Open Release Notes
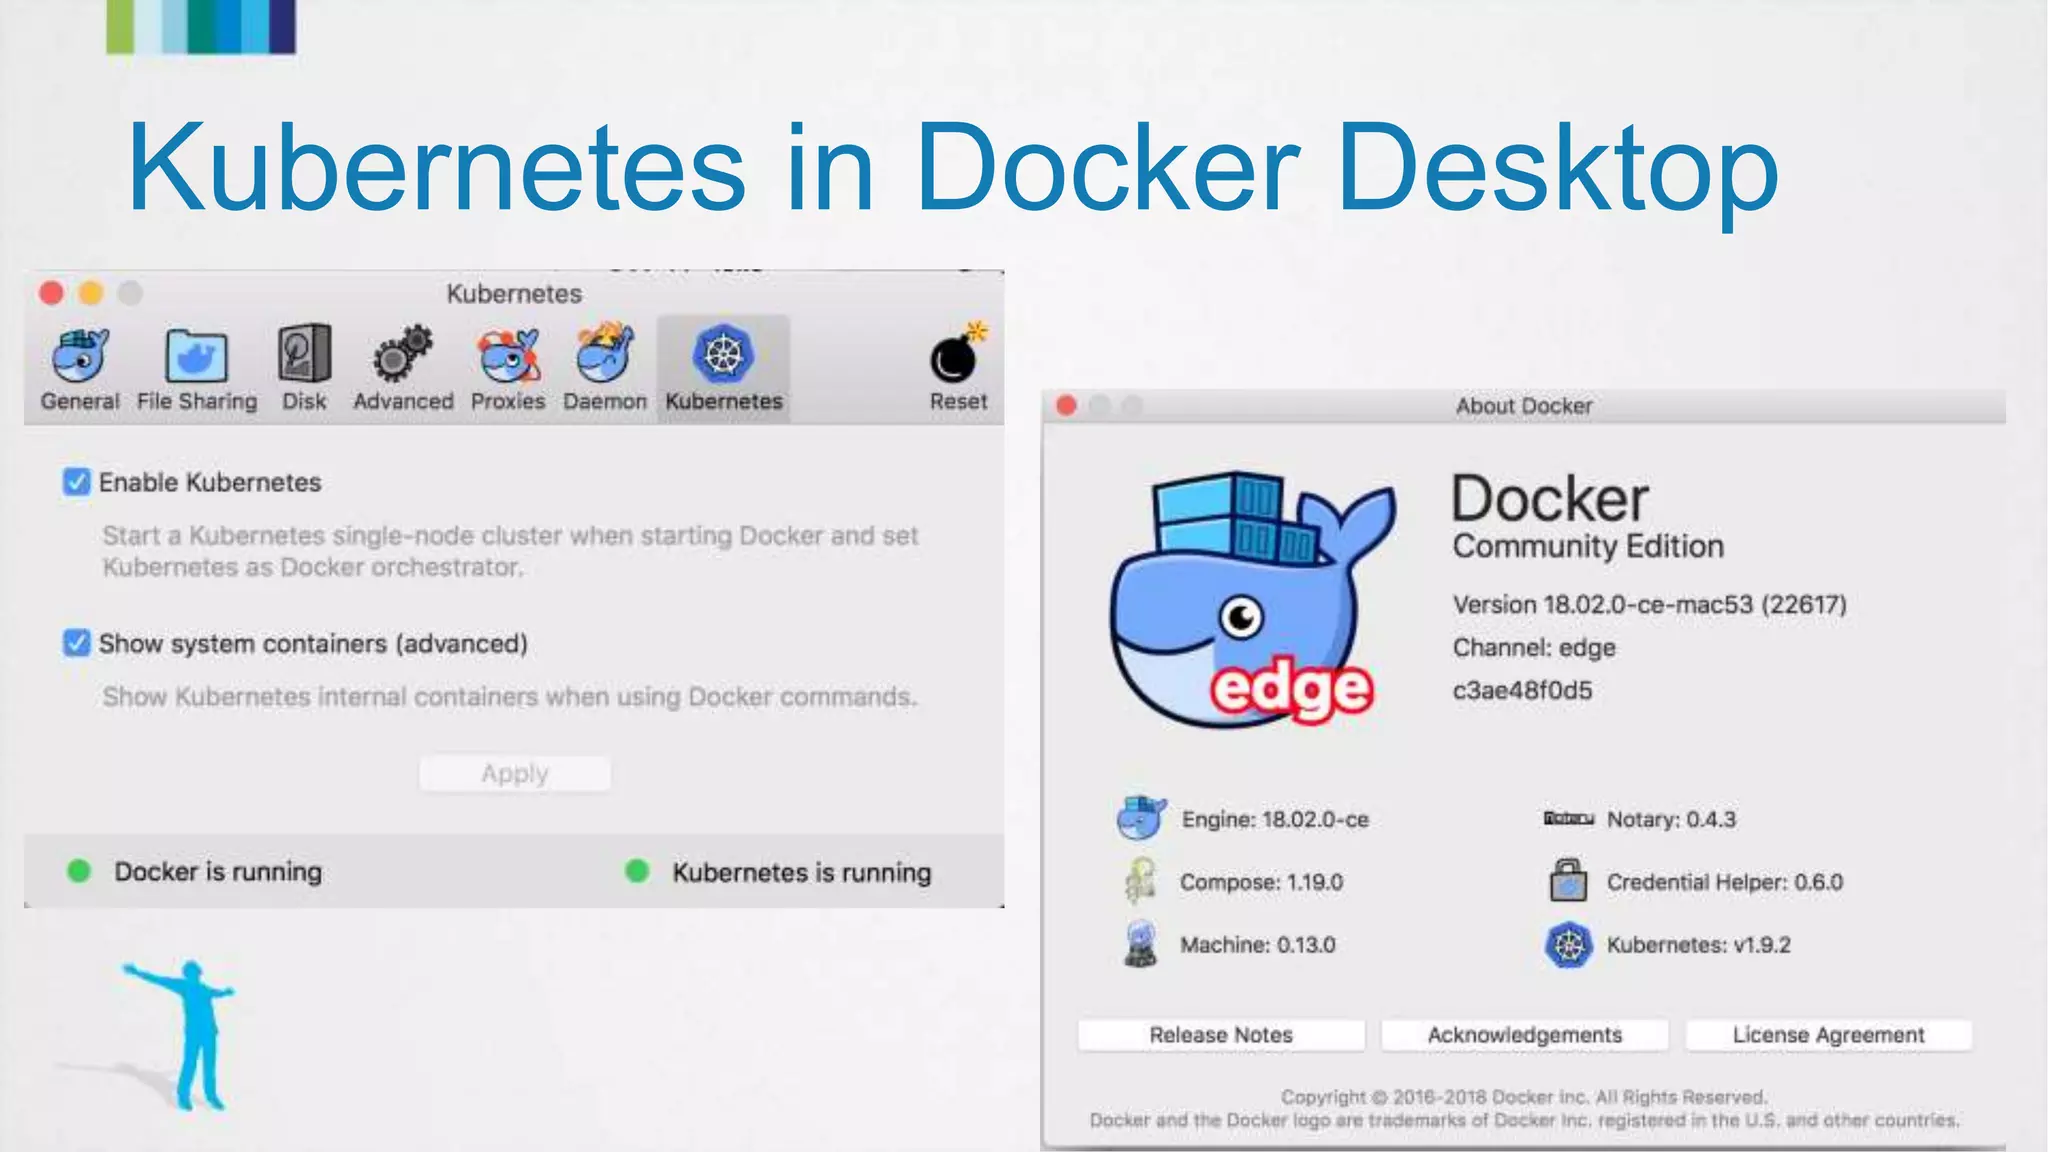This screenshot has height=1152, width=2048. tap(1221, 1035)
